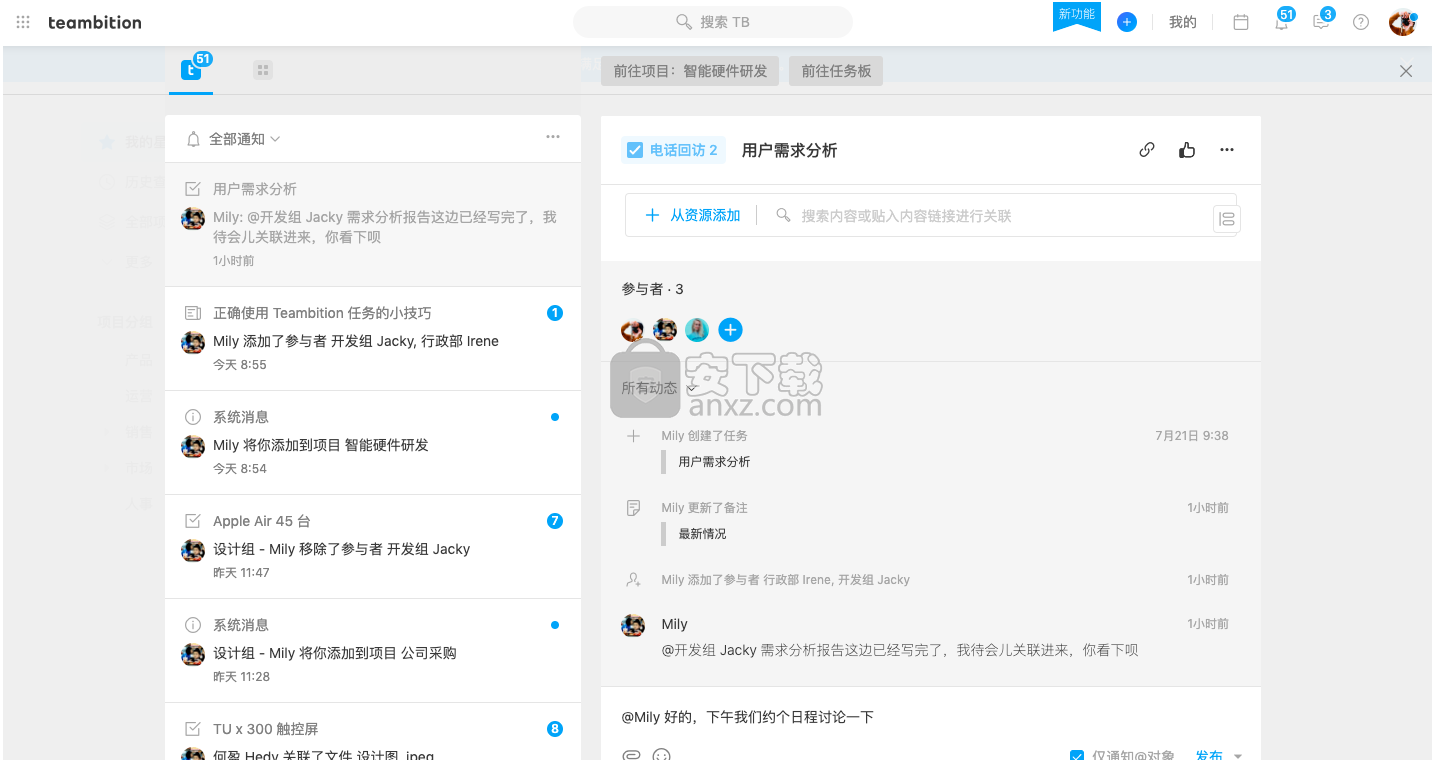
Task: Click the Mily 创建了任务 activity entry
Action: (x=705, y=436)
